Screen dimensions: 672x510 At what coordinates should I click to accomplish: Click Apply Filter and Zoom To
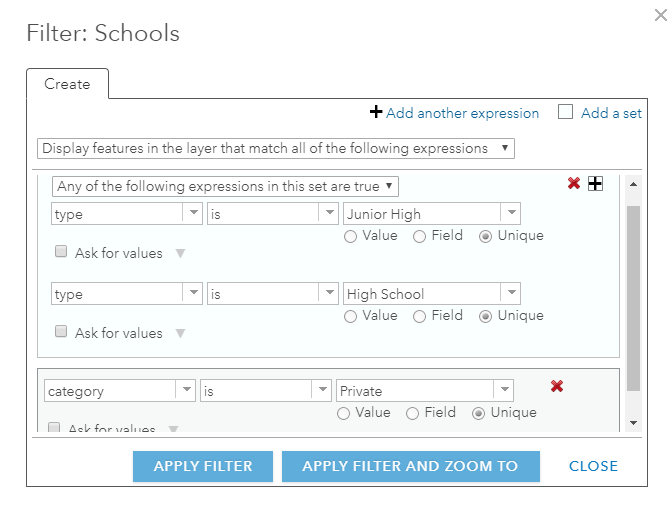tap(410, 466)
